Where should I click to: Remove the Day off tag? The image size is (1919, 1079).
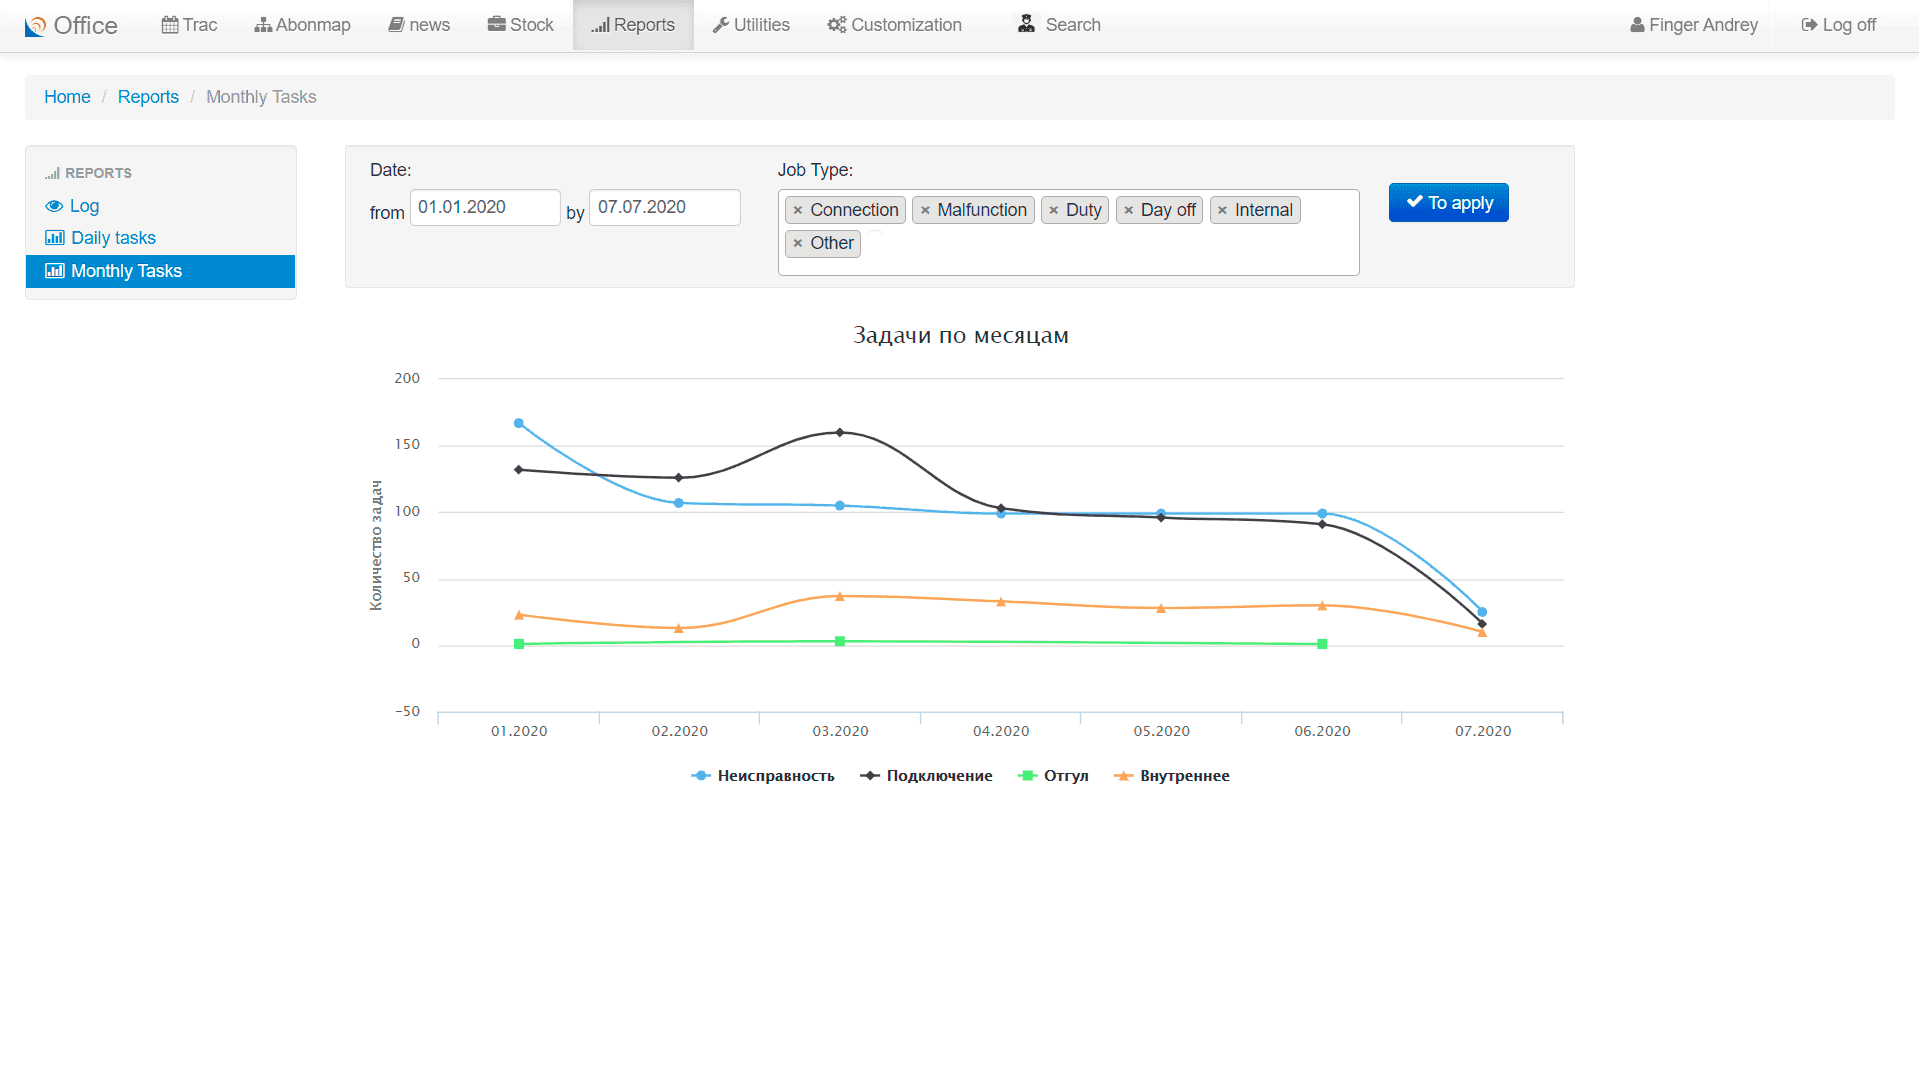point(1128,210)
